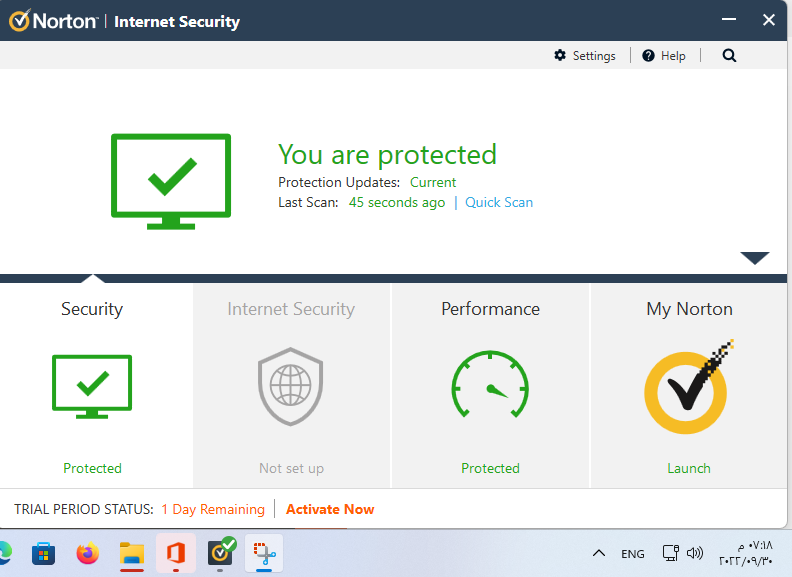Show hidden tray icons chevron
792x577 pixels.
click(x=599, y=553)
